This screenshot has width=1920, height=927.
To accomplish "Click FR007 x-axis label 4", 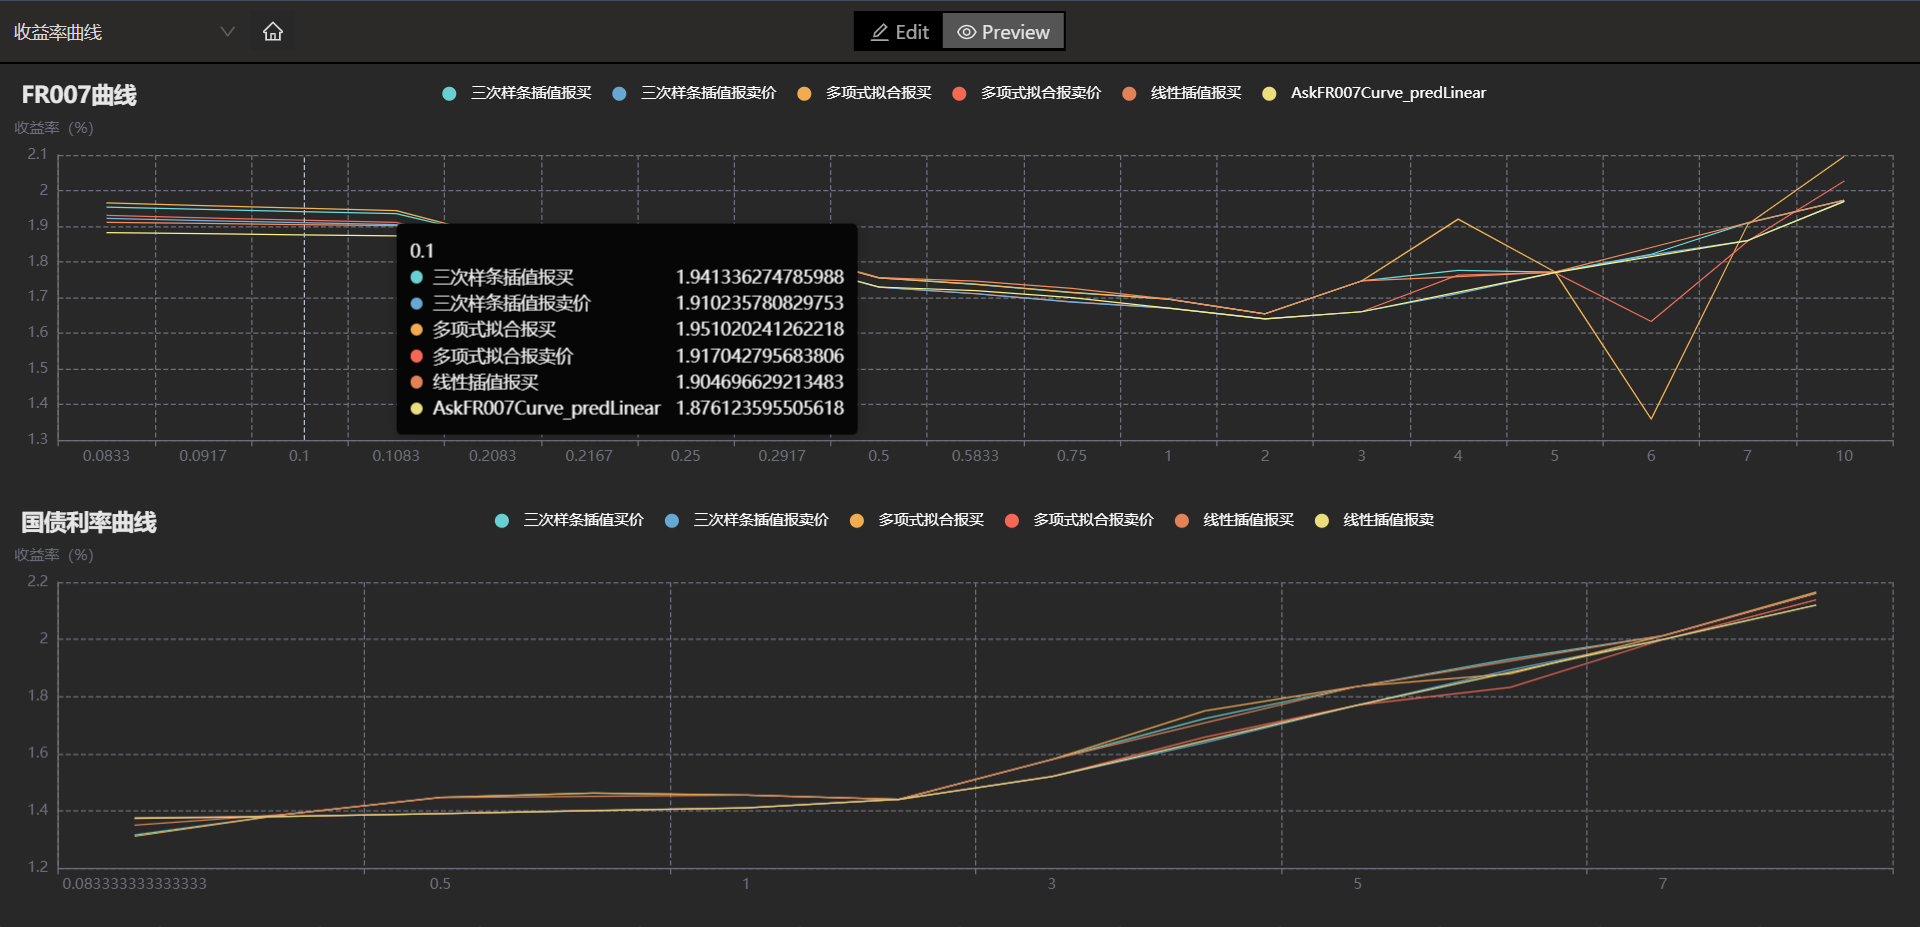I will [x=1458, y=456].
